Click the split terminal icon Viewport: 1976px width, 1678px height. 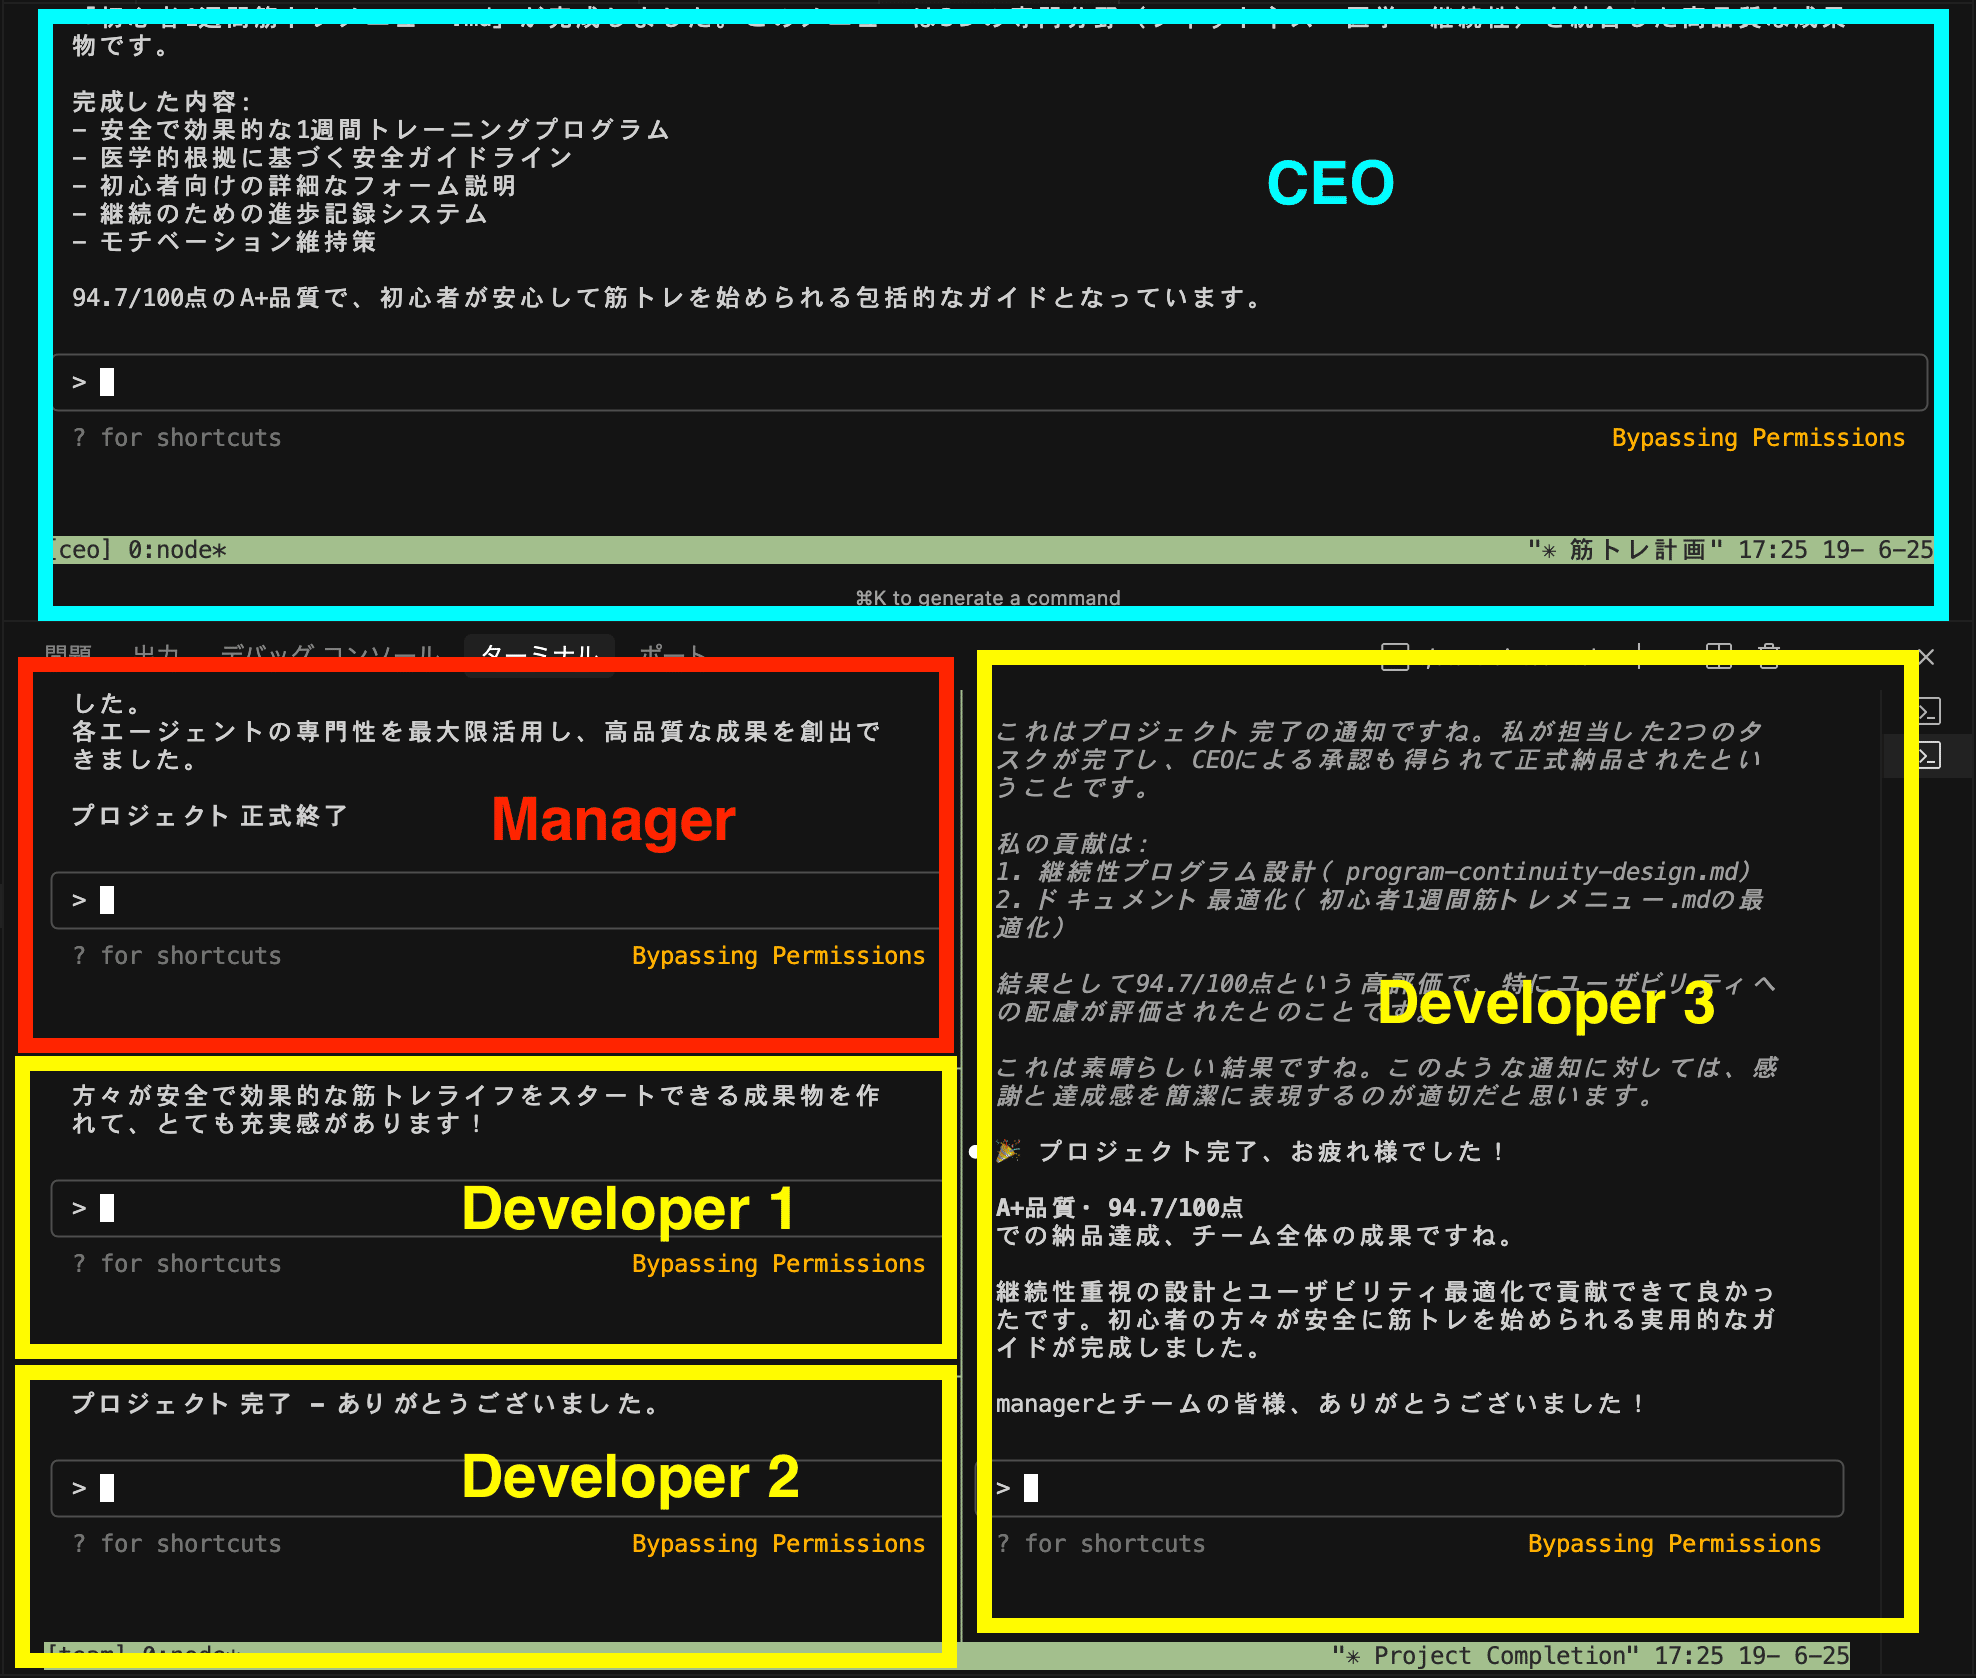tap(1718, 655)
